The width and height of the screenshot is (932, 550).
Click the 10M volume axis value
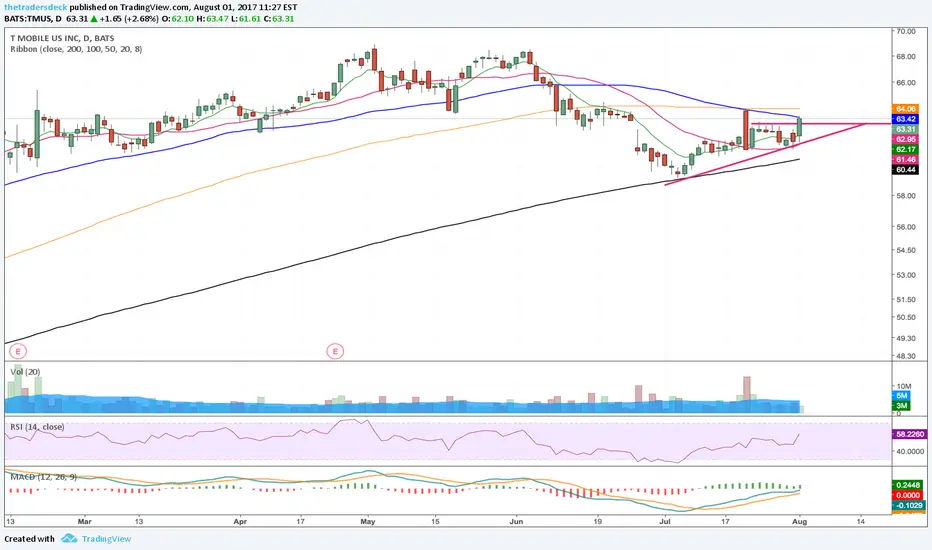tap(903, 386)
